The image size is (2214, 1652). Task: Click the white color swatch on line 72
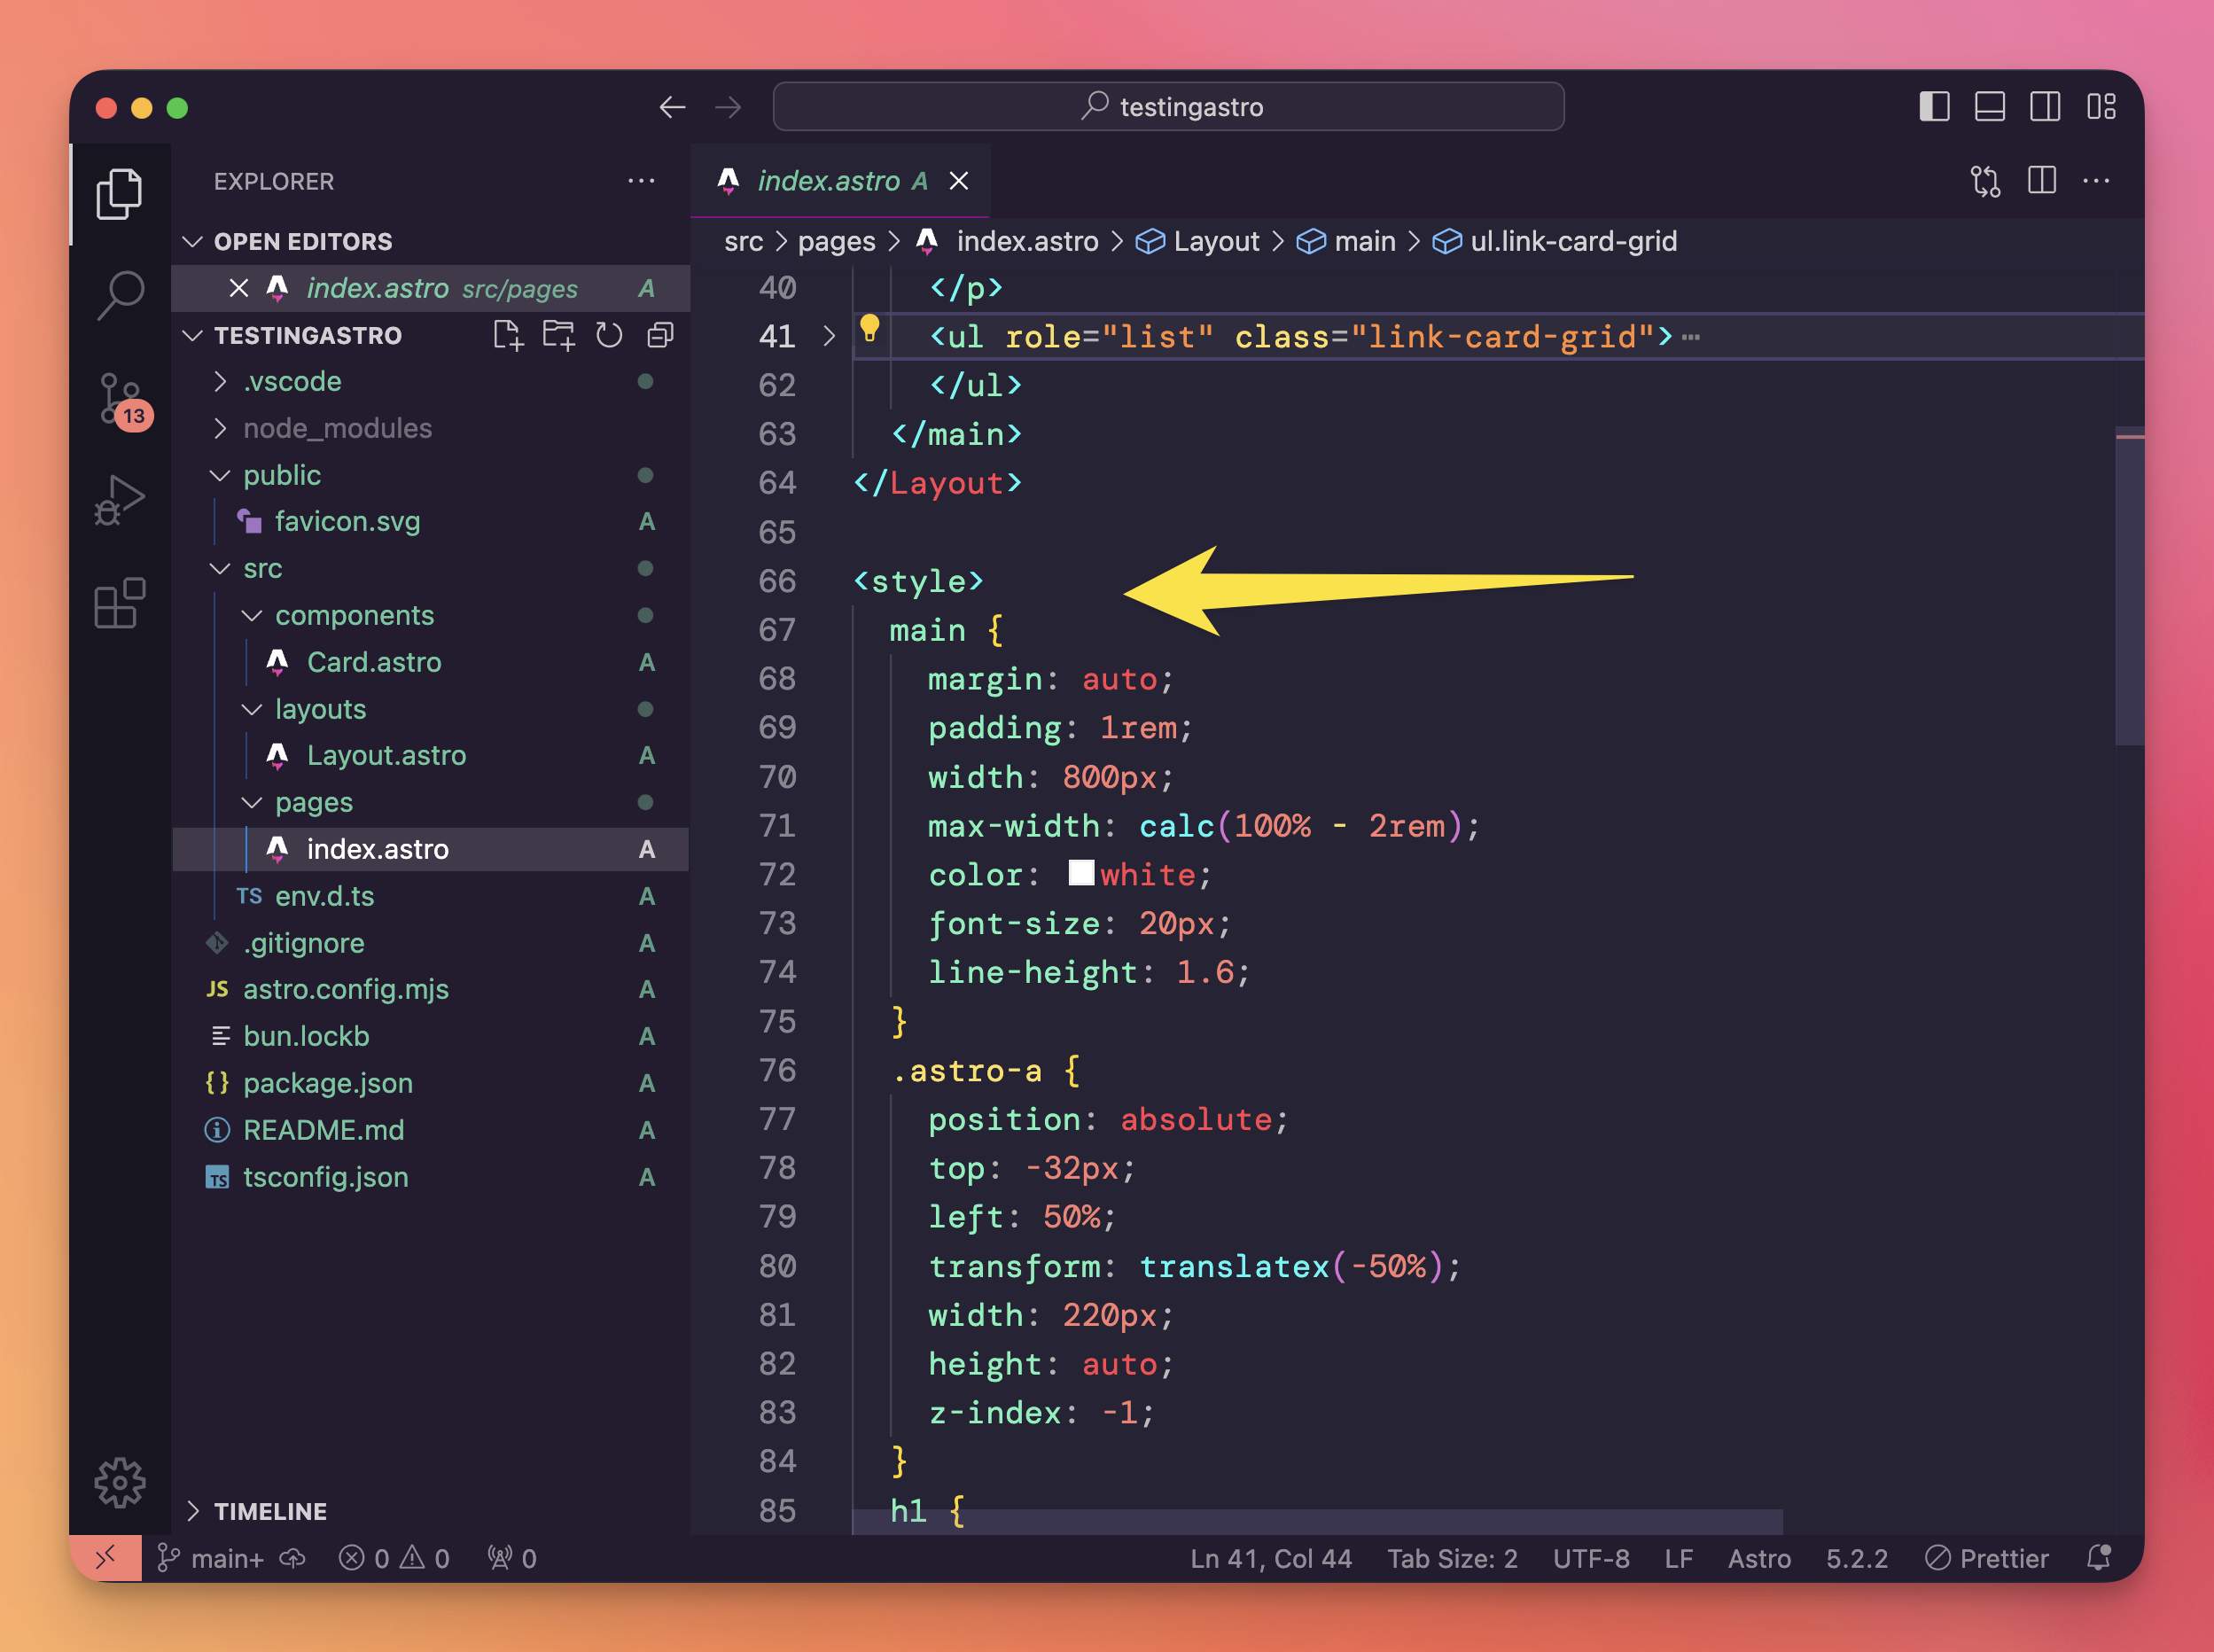[x=1081, y=873]
